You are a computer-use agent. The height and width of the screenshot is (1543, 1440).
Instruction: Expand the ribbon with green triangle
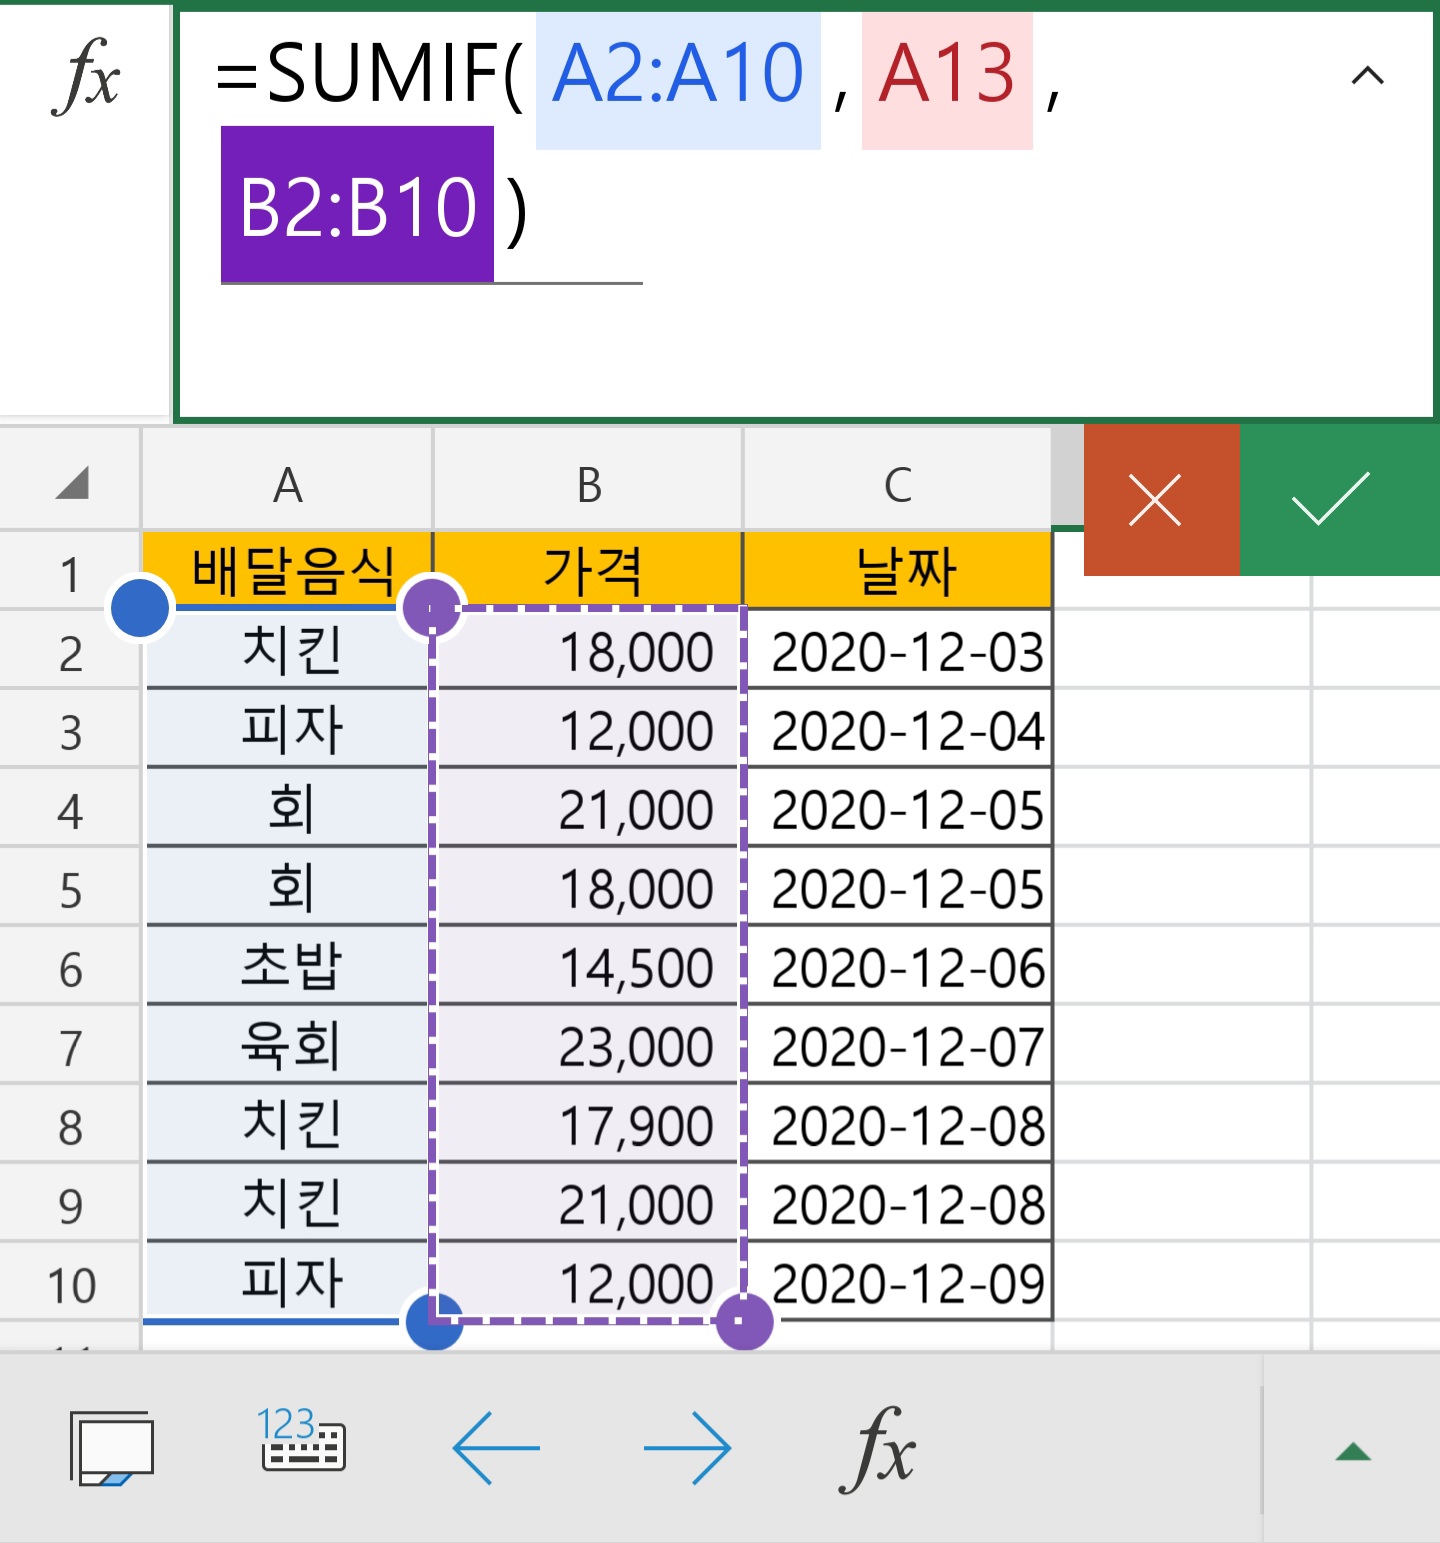tap(1353, 1451)
